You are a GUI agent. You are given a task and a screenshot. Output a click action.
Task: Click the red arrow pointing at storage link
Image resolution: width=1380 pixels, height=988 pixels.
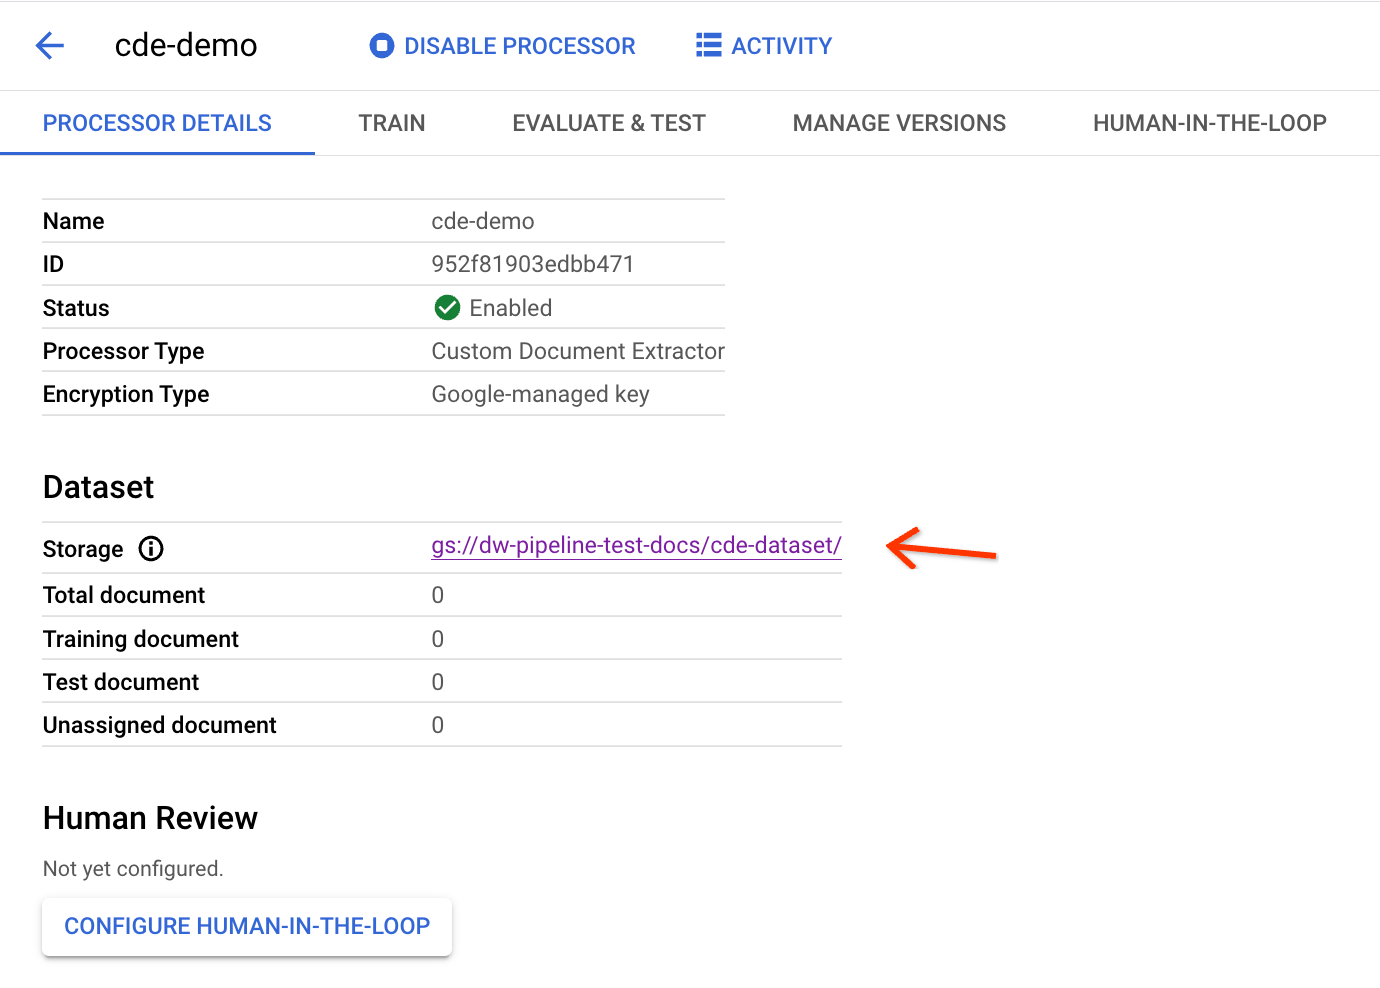click(941, 549)
